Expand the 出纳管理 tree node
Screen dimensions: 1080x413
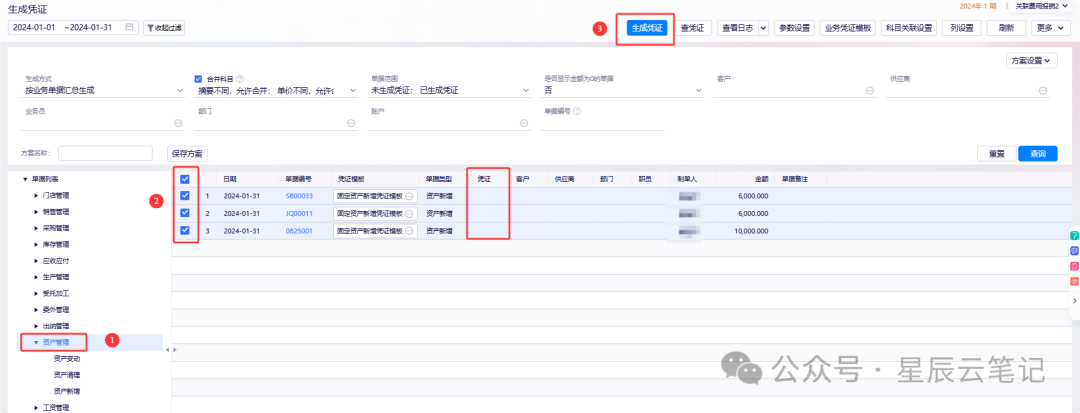pyautogui.click(x=37, y=326)
